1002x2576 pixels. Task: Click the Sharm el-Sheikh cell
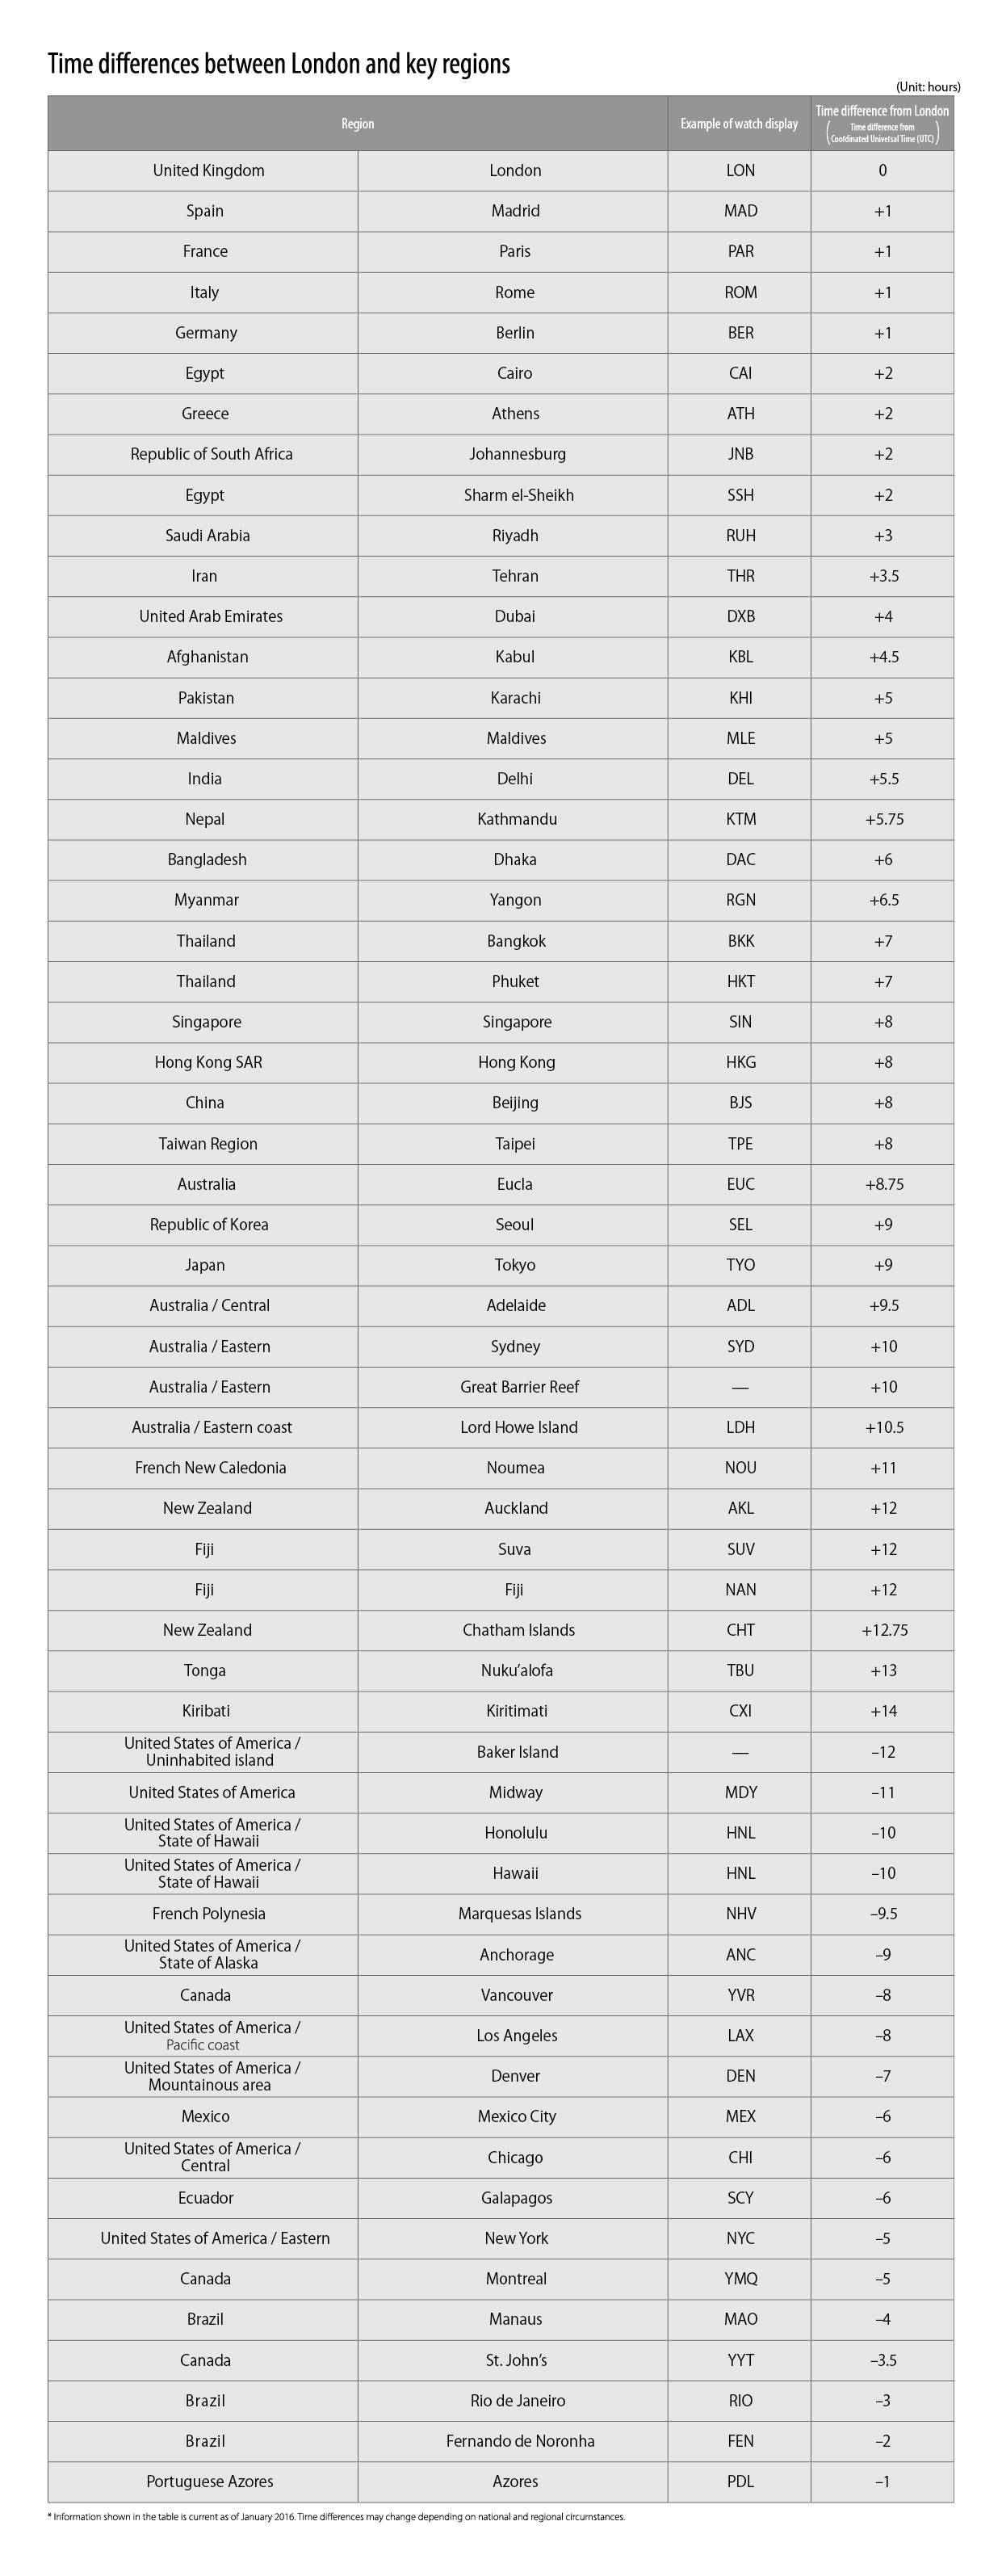click(518, 495)
